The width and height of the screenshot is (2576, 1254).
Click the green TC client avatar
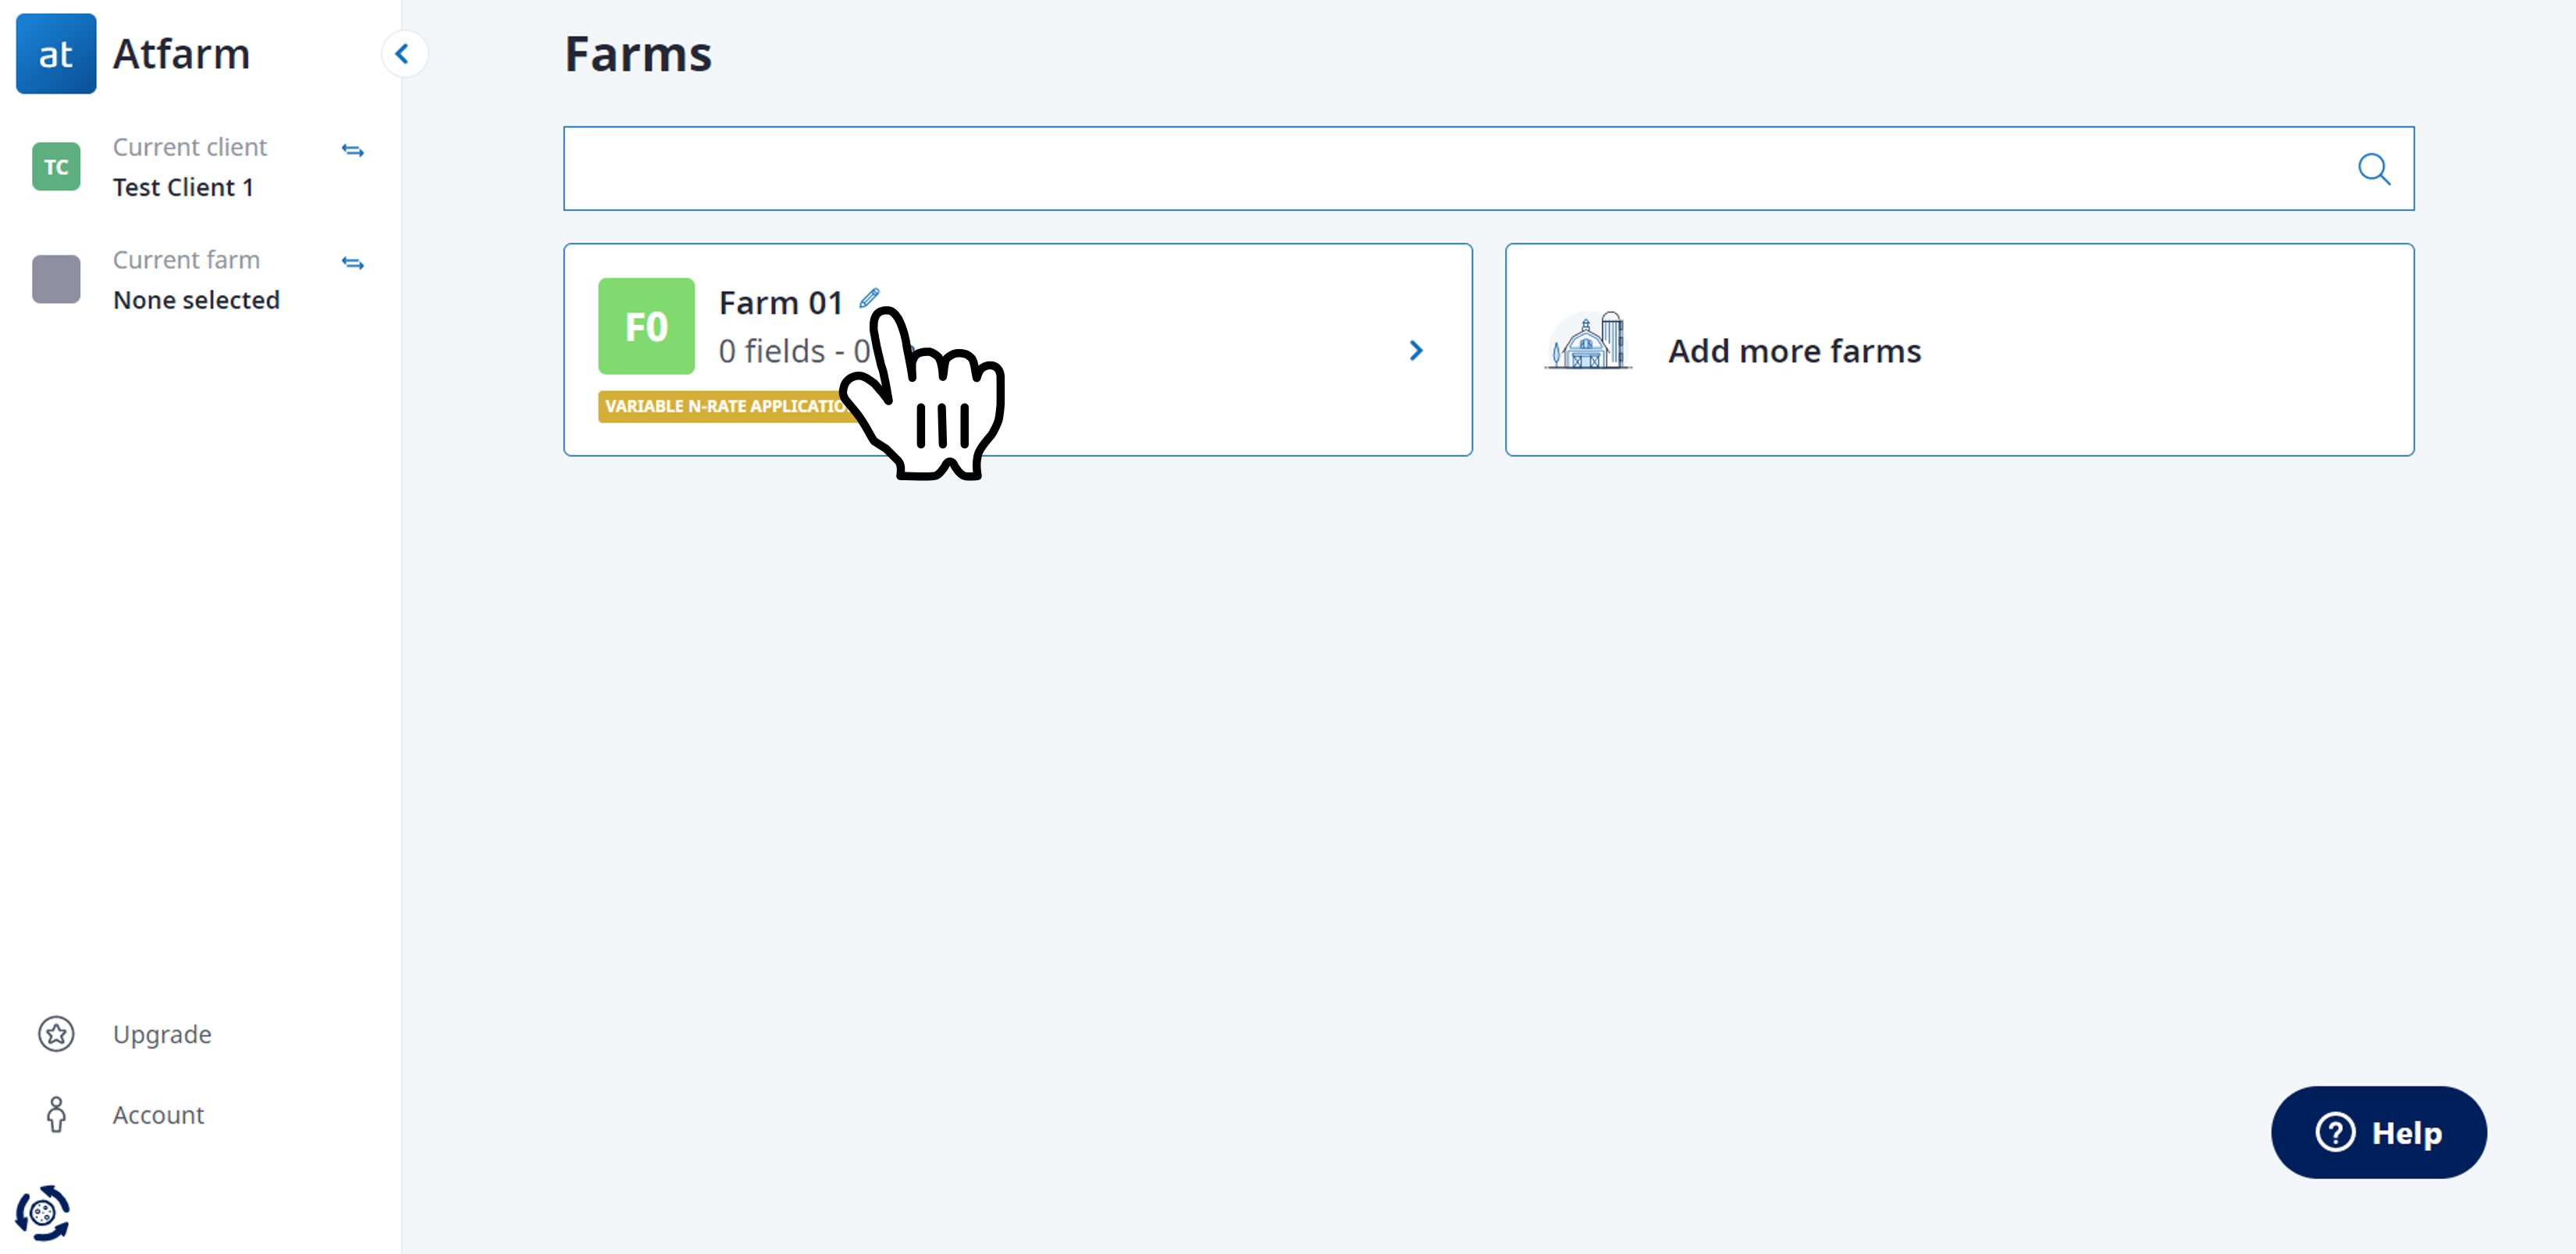pos(56,167)
